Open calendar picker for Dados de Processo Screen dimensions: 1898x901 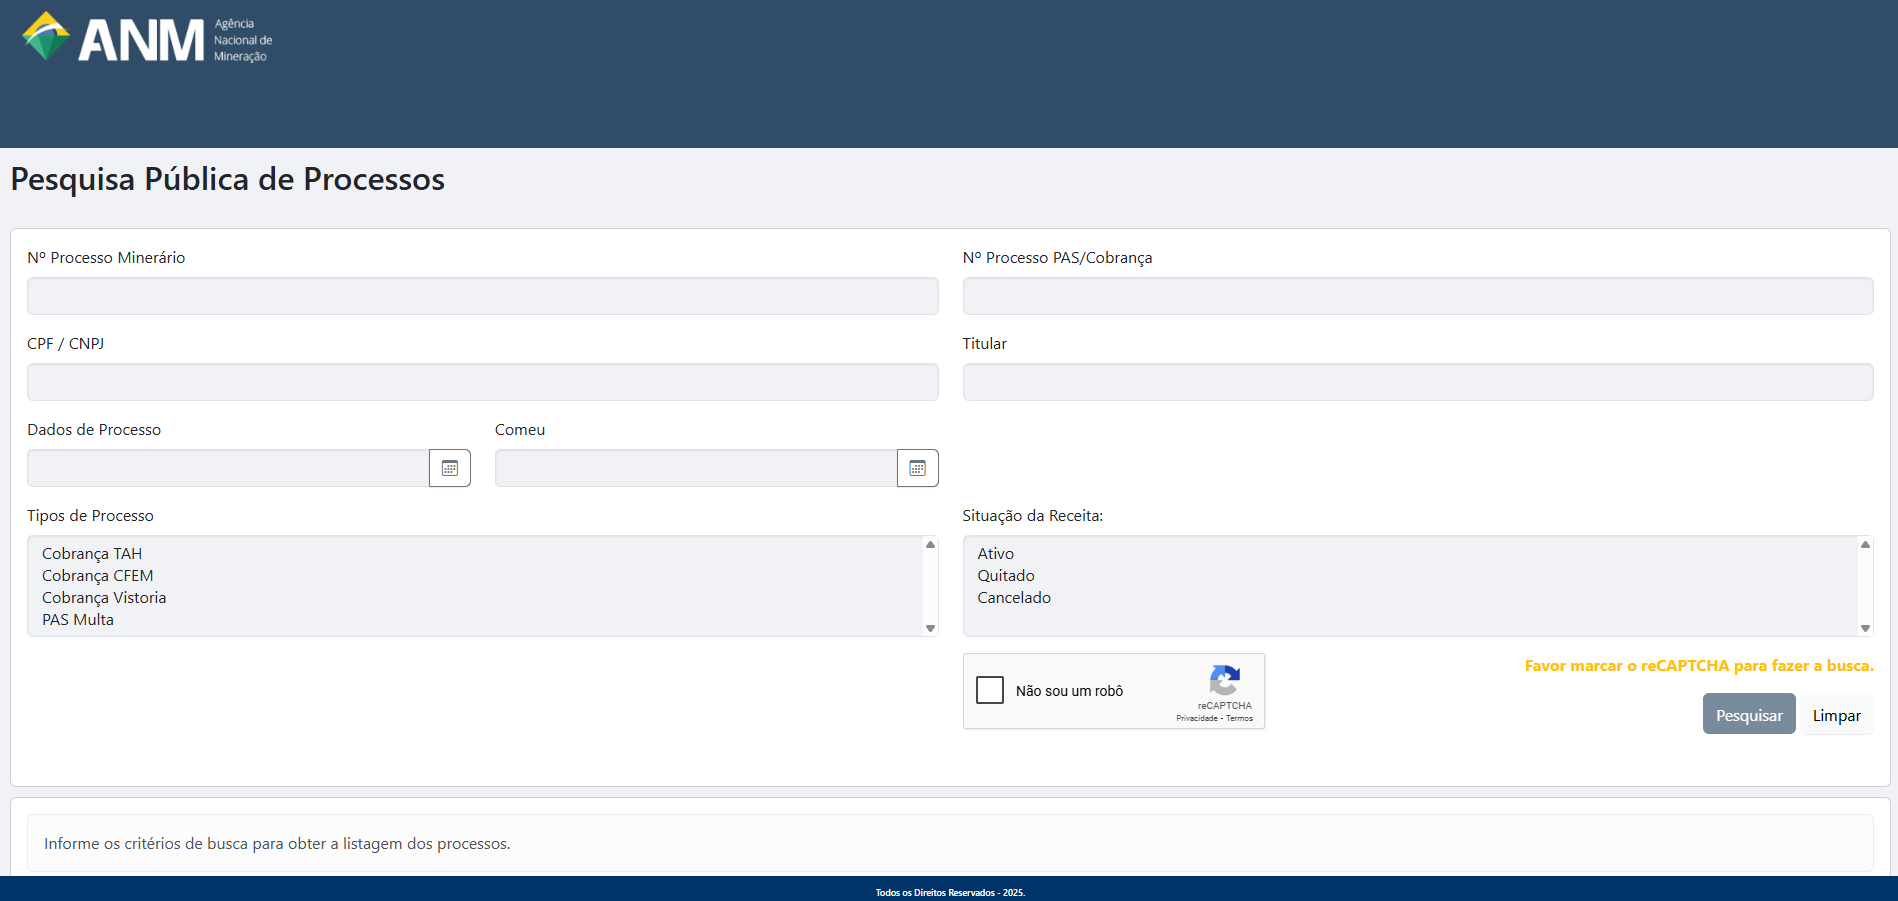(450, 468)
